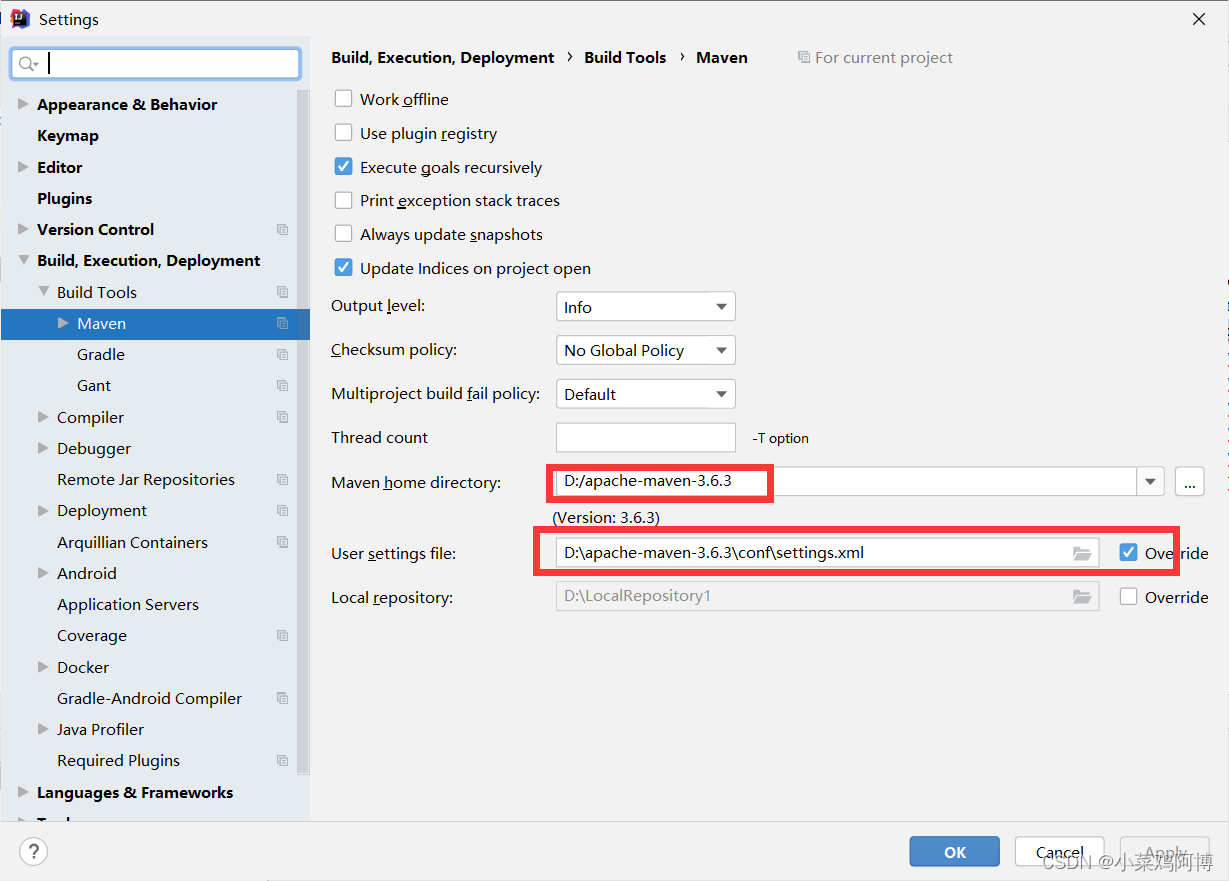The height and width of the screenshot is (881, 1229).
Task: Collapse the Build Tools arrow
Action: 43,292
